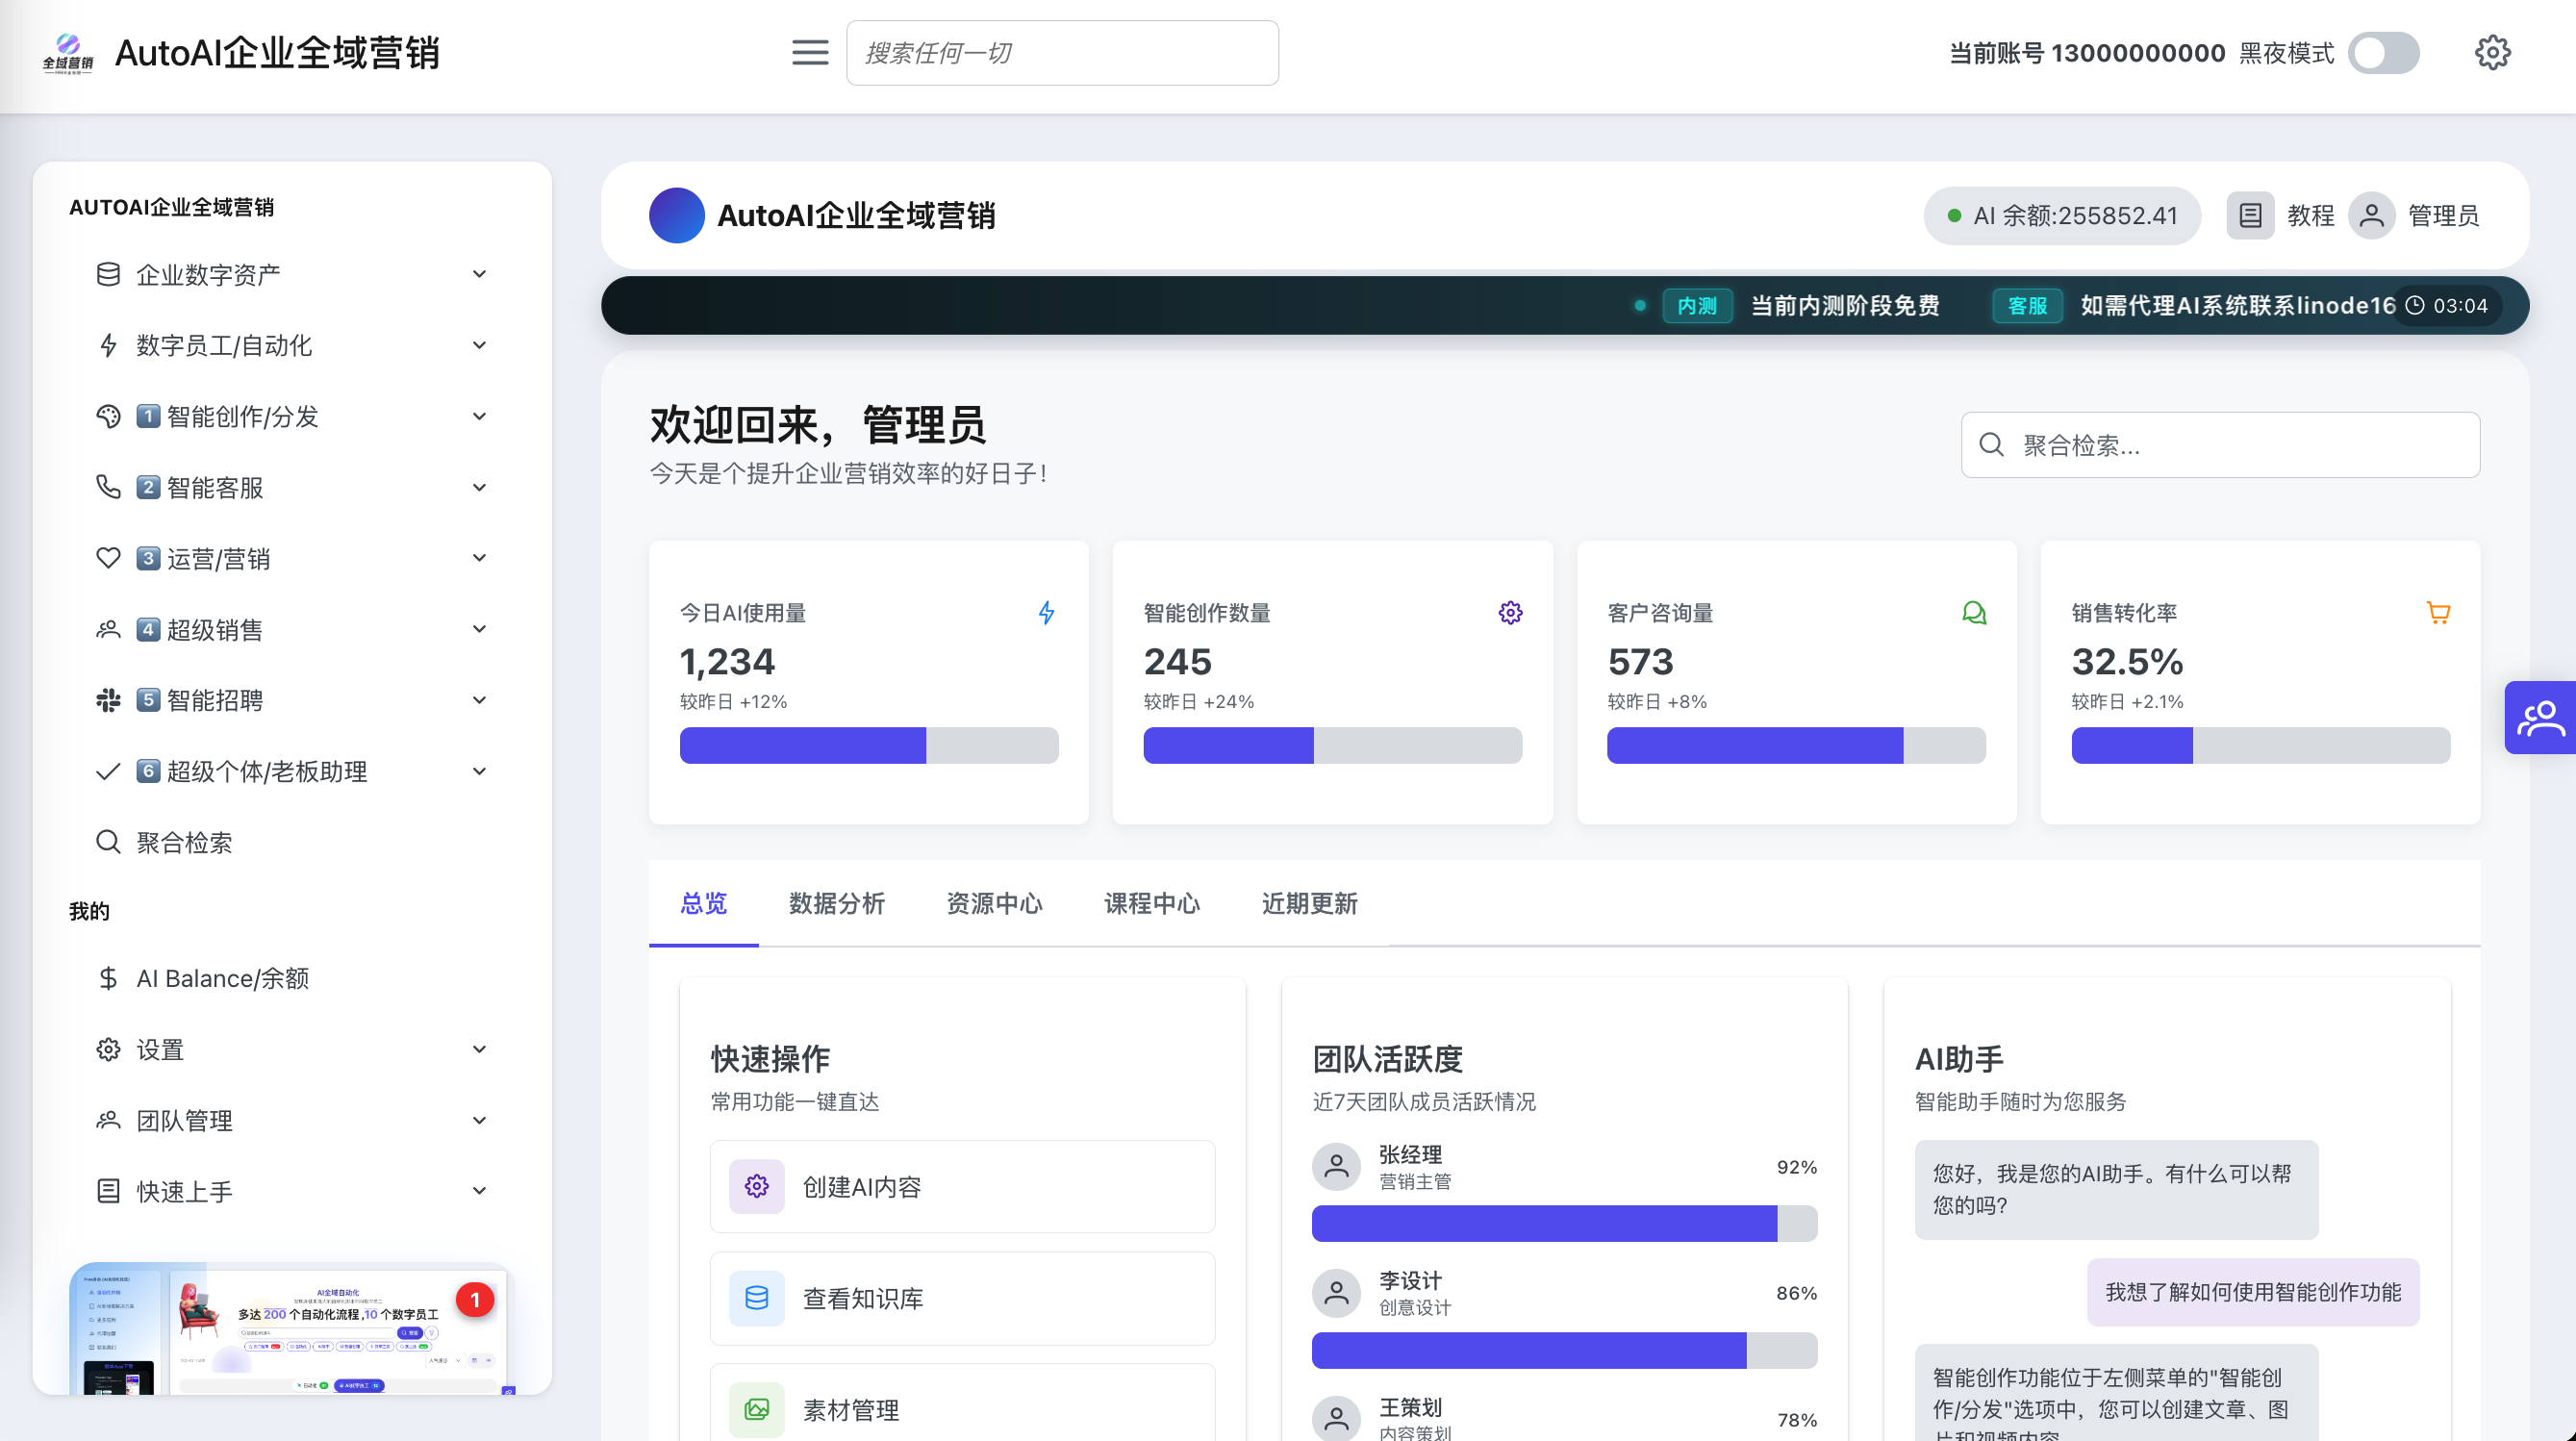Click the gear icon on 智能创作数量 card
The width and height of the screenshot is (2576, 1441).
1510,613
